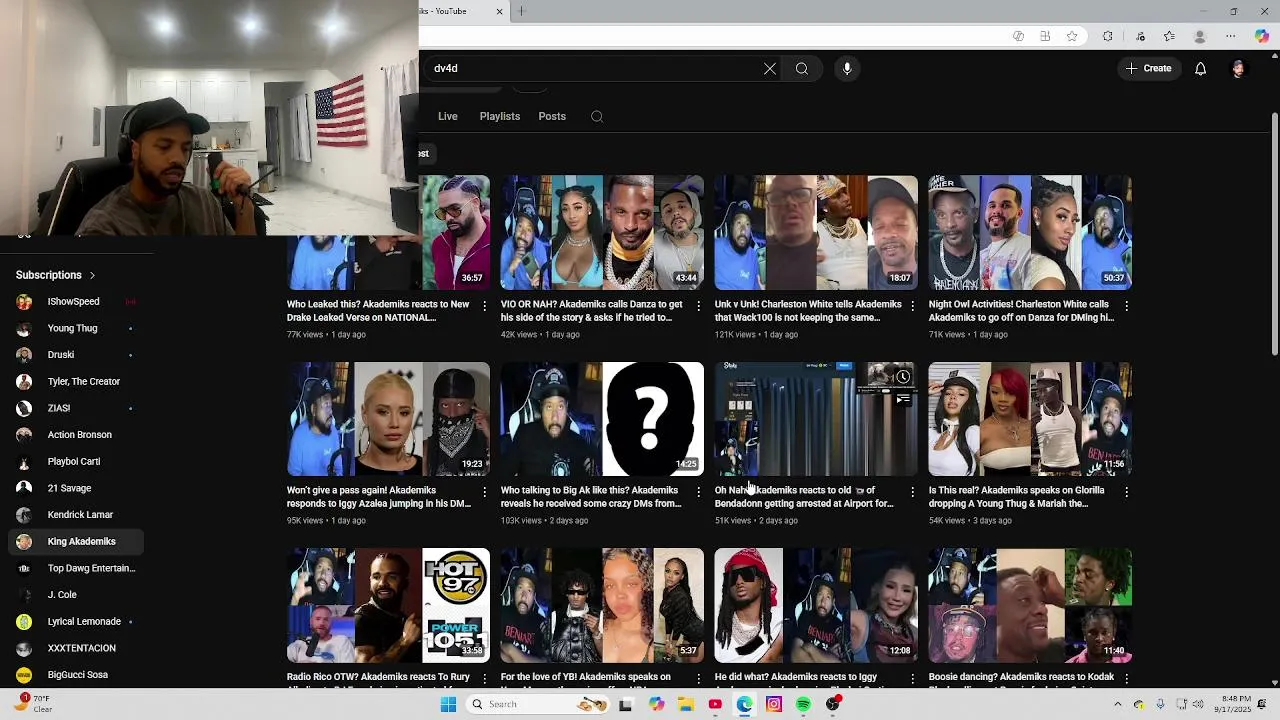This screenshot has height=720, width=1280.
Task: Open the IShowSpeed subscription
Action: point(76,302)
